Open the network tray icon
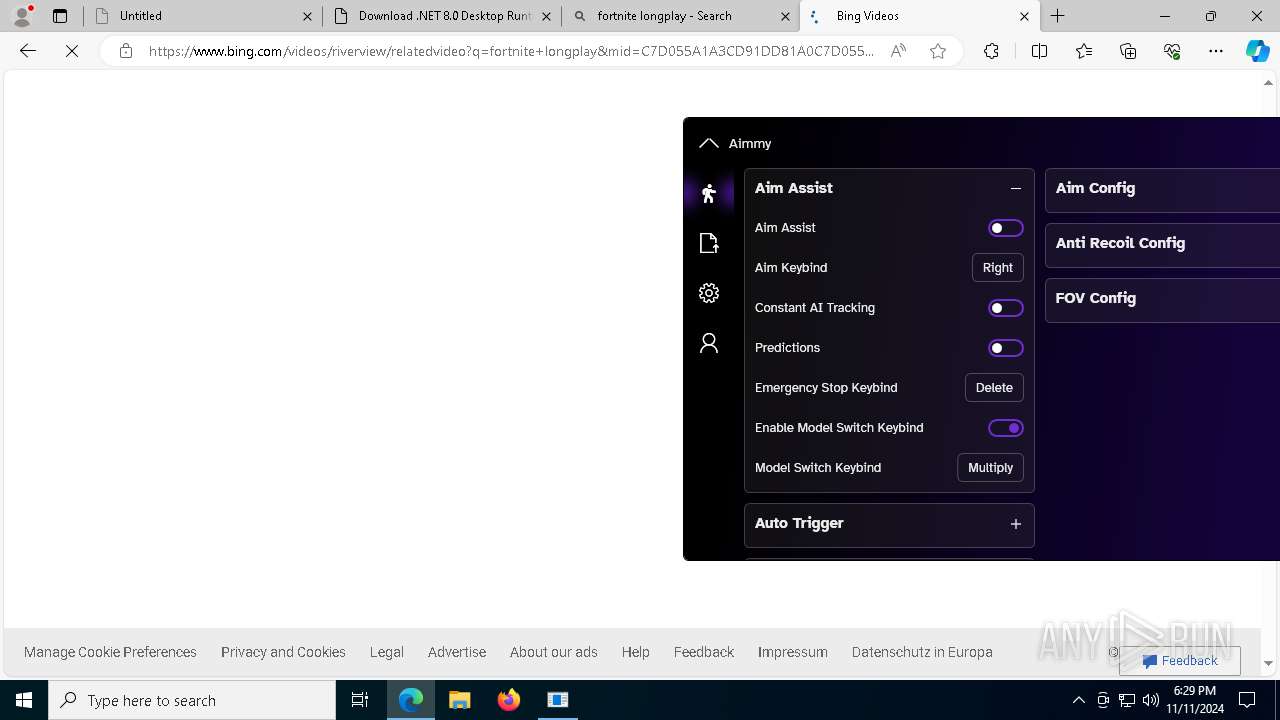This screenshot has width=1280, height=720. [x=1126, y=700]
